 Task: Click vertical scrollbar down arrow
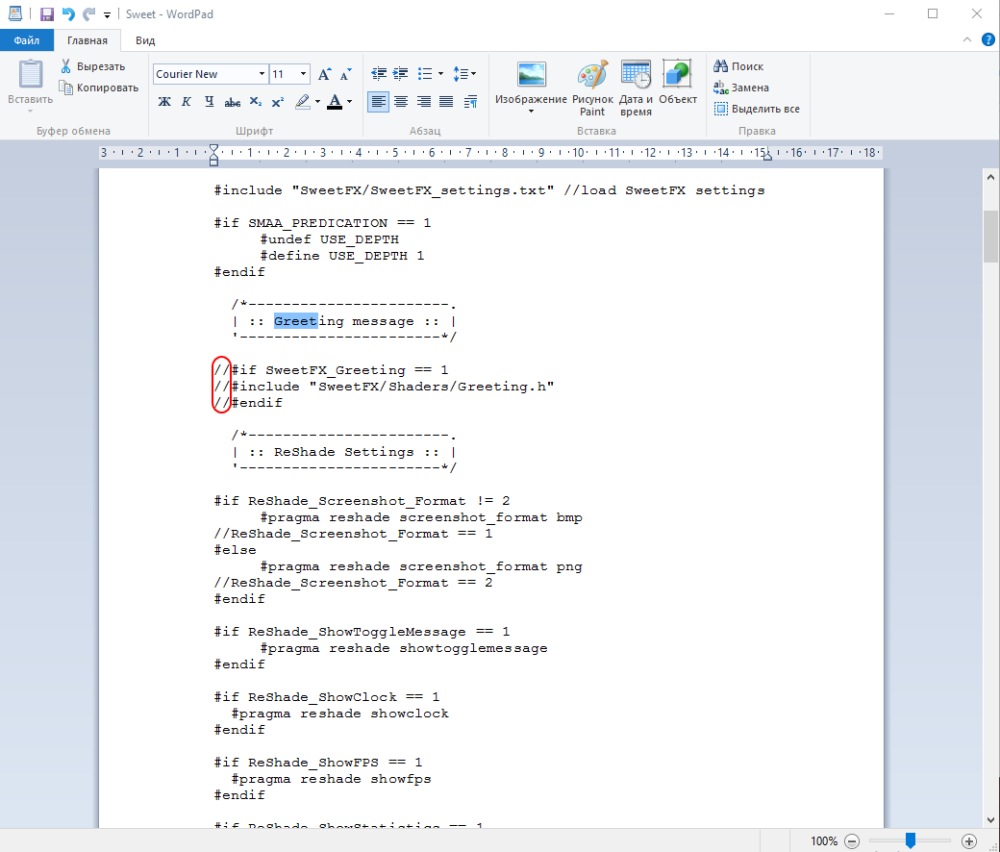click(x=990, y=820)
